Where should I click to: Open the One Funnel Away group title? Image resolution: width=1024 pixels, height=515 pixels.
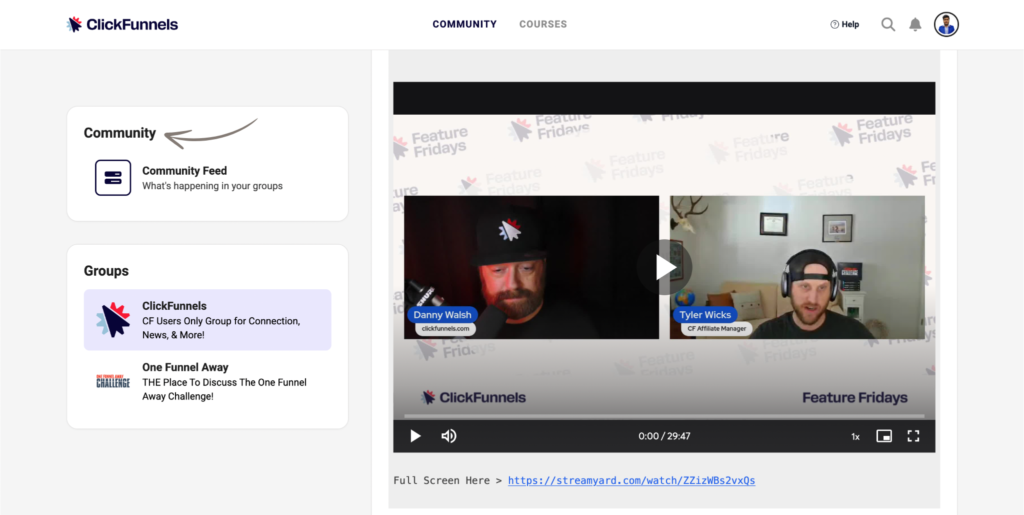(185, 367)
